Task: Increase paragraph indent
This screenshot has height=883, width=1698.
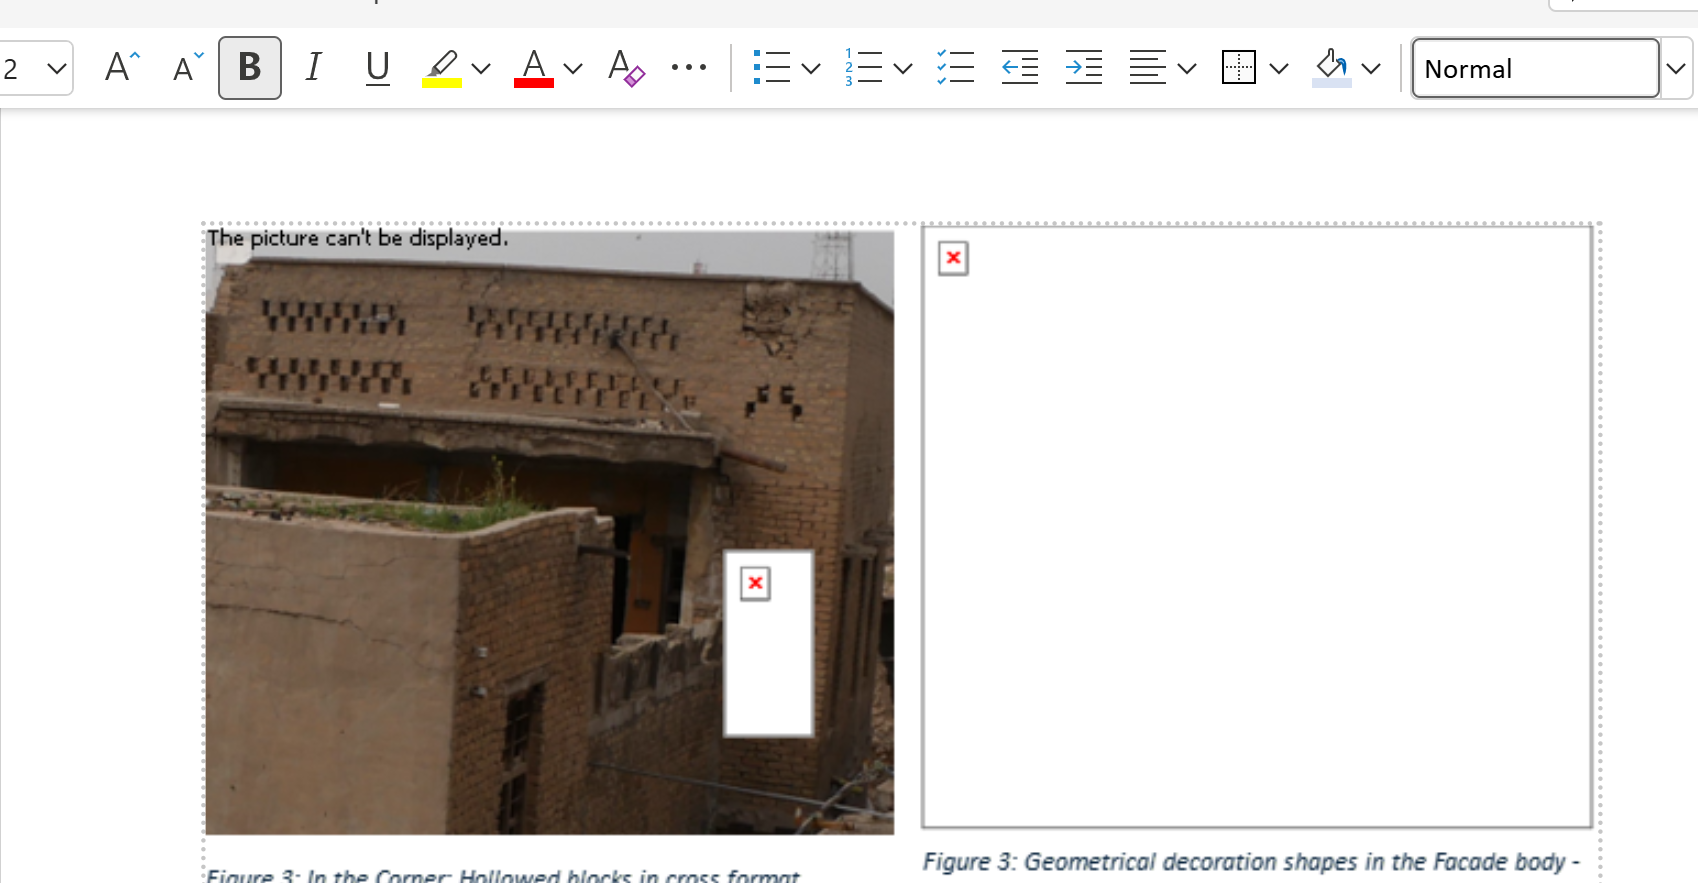Action: coord(1084,68)
